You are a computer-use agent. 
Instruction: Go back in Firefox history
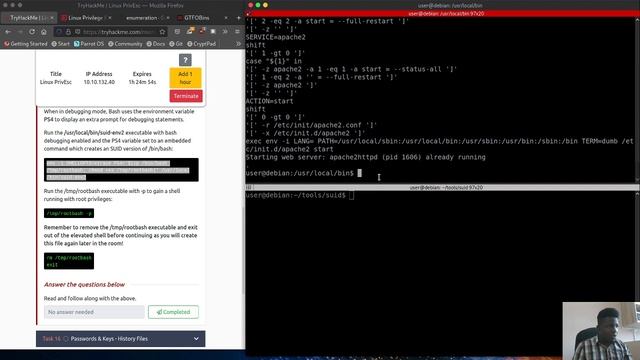(x=8, y=31)
